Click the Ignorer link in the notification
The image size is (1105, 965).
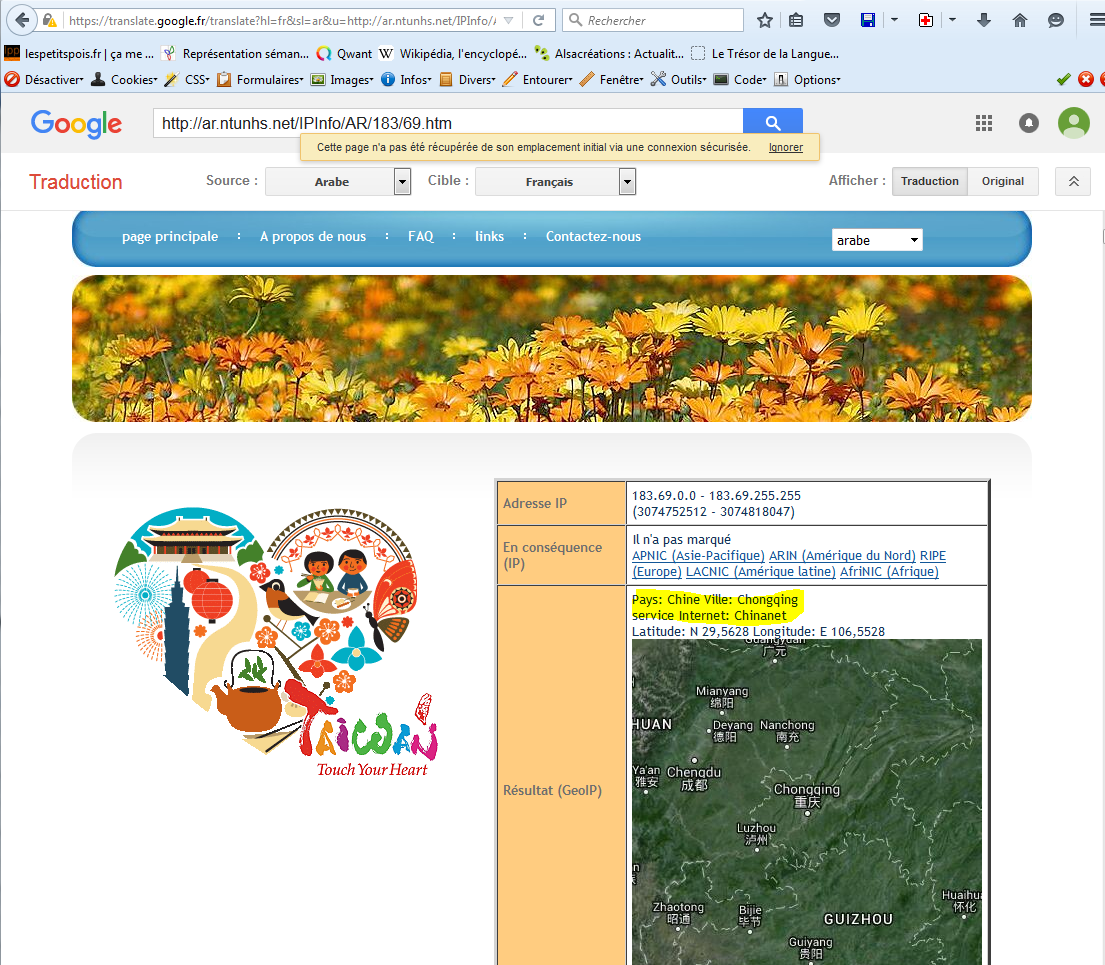pos(785,148)
